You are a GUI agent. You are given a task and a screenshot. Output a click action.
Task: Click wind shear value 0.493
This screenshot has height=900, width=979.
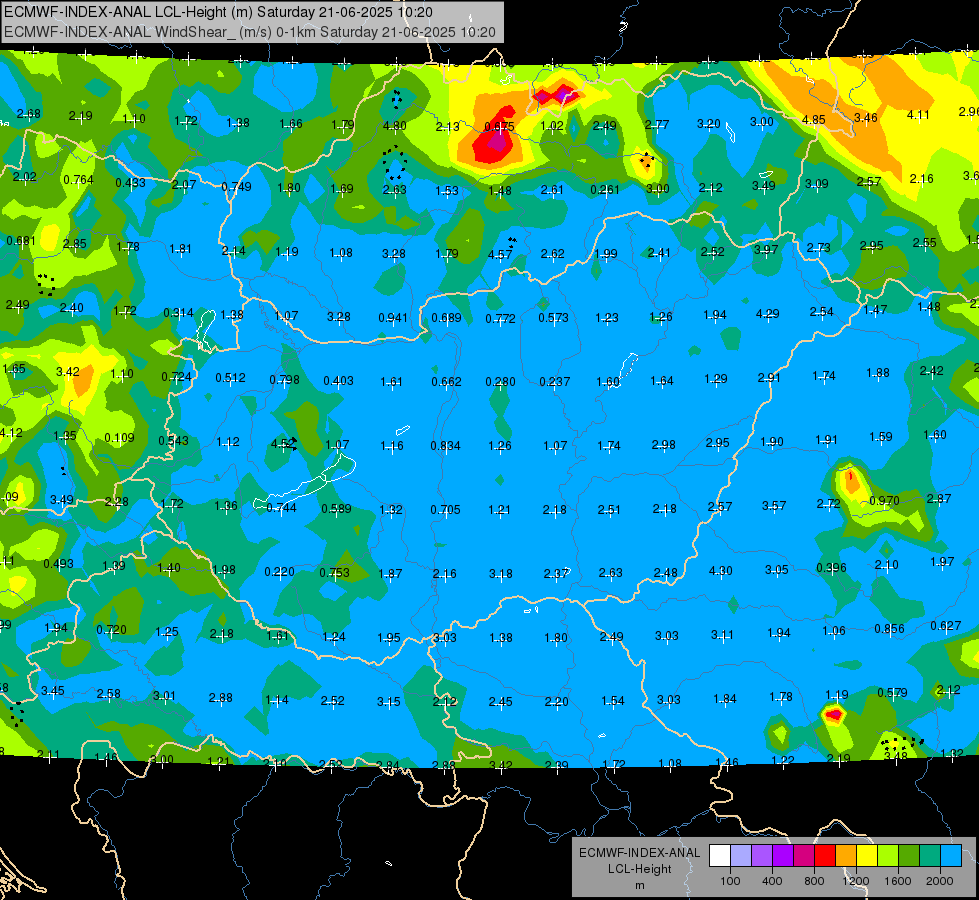click(x=58, y=564)
